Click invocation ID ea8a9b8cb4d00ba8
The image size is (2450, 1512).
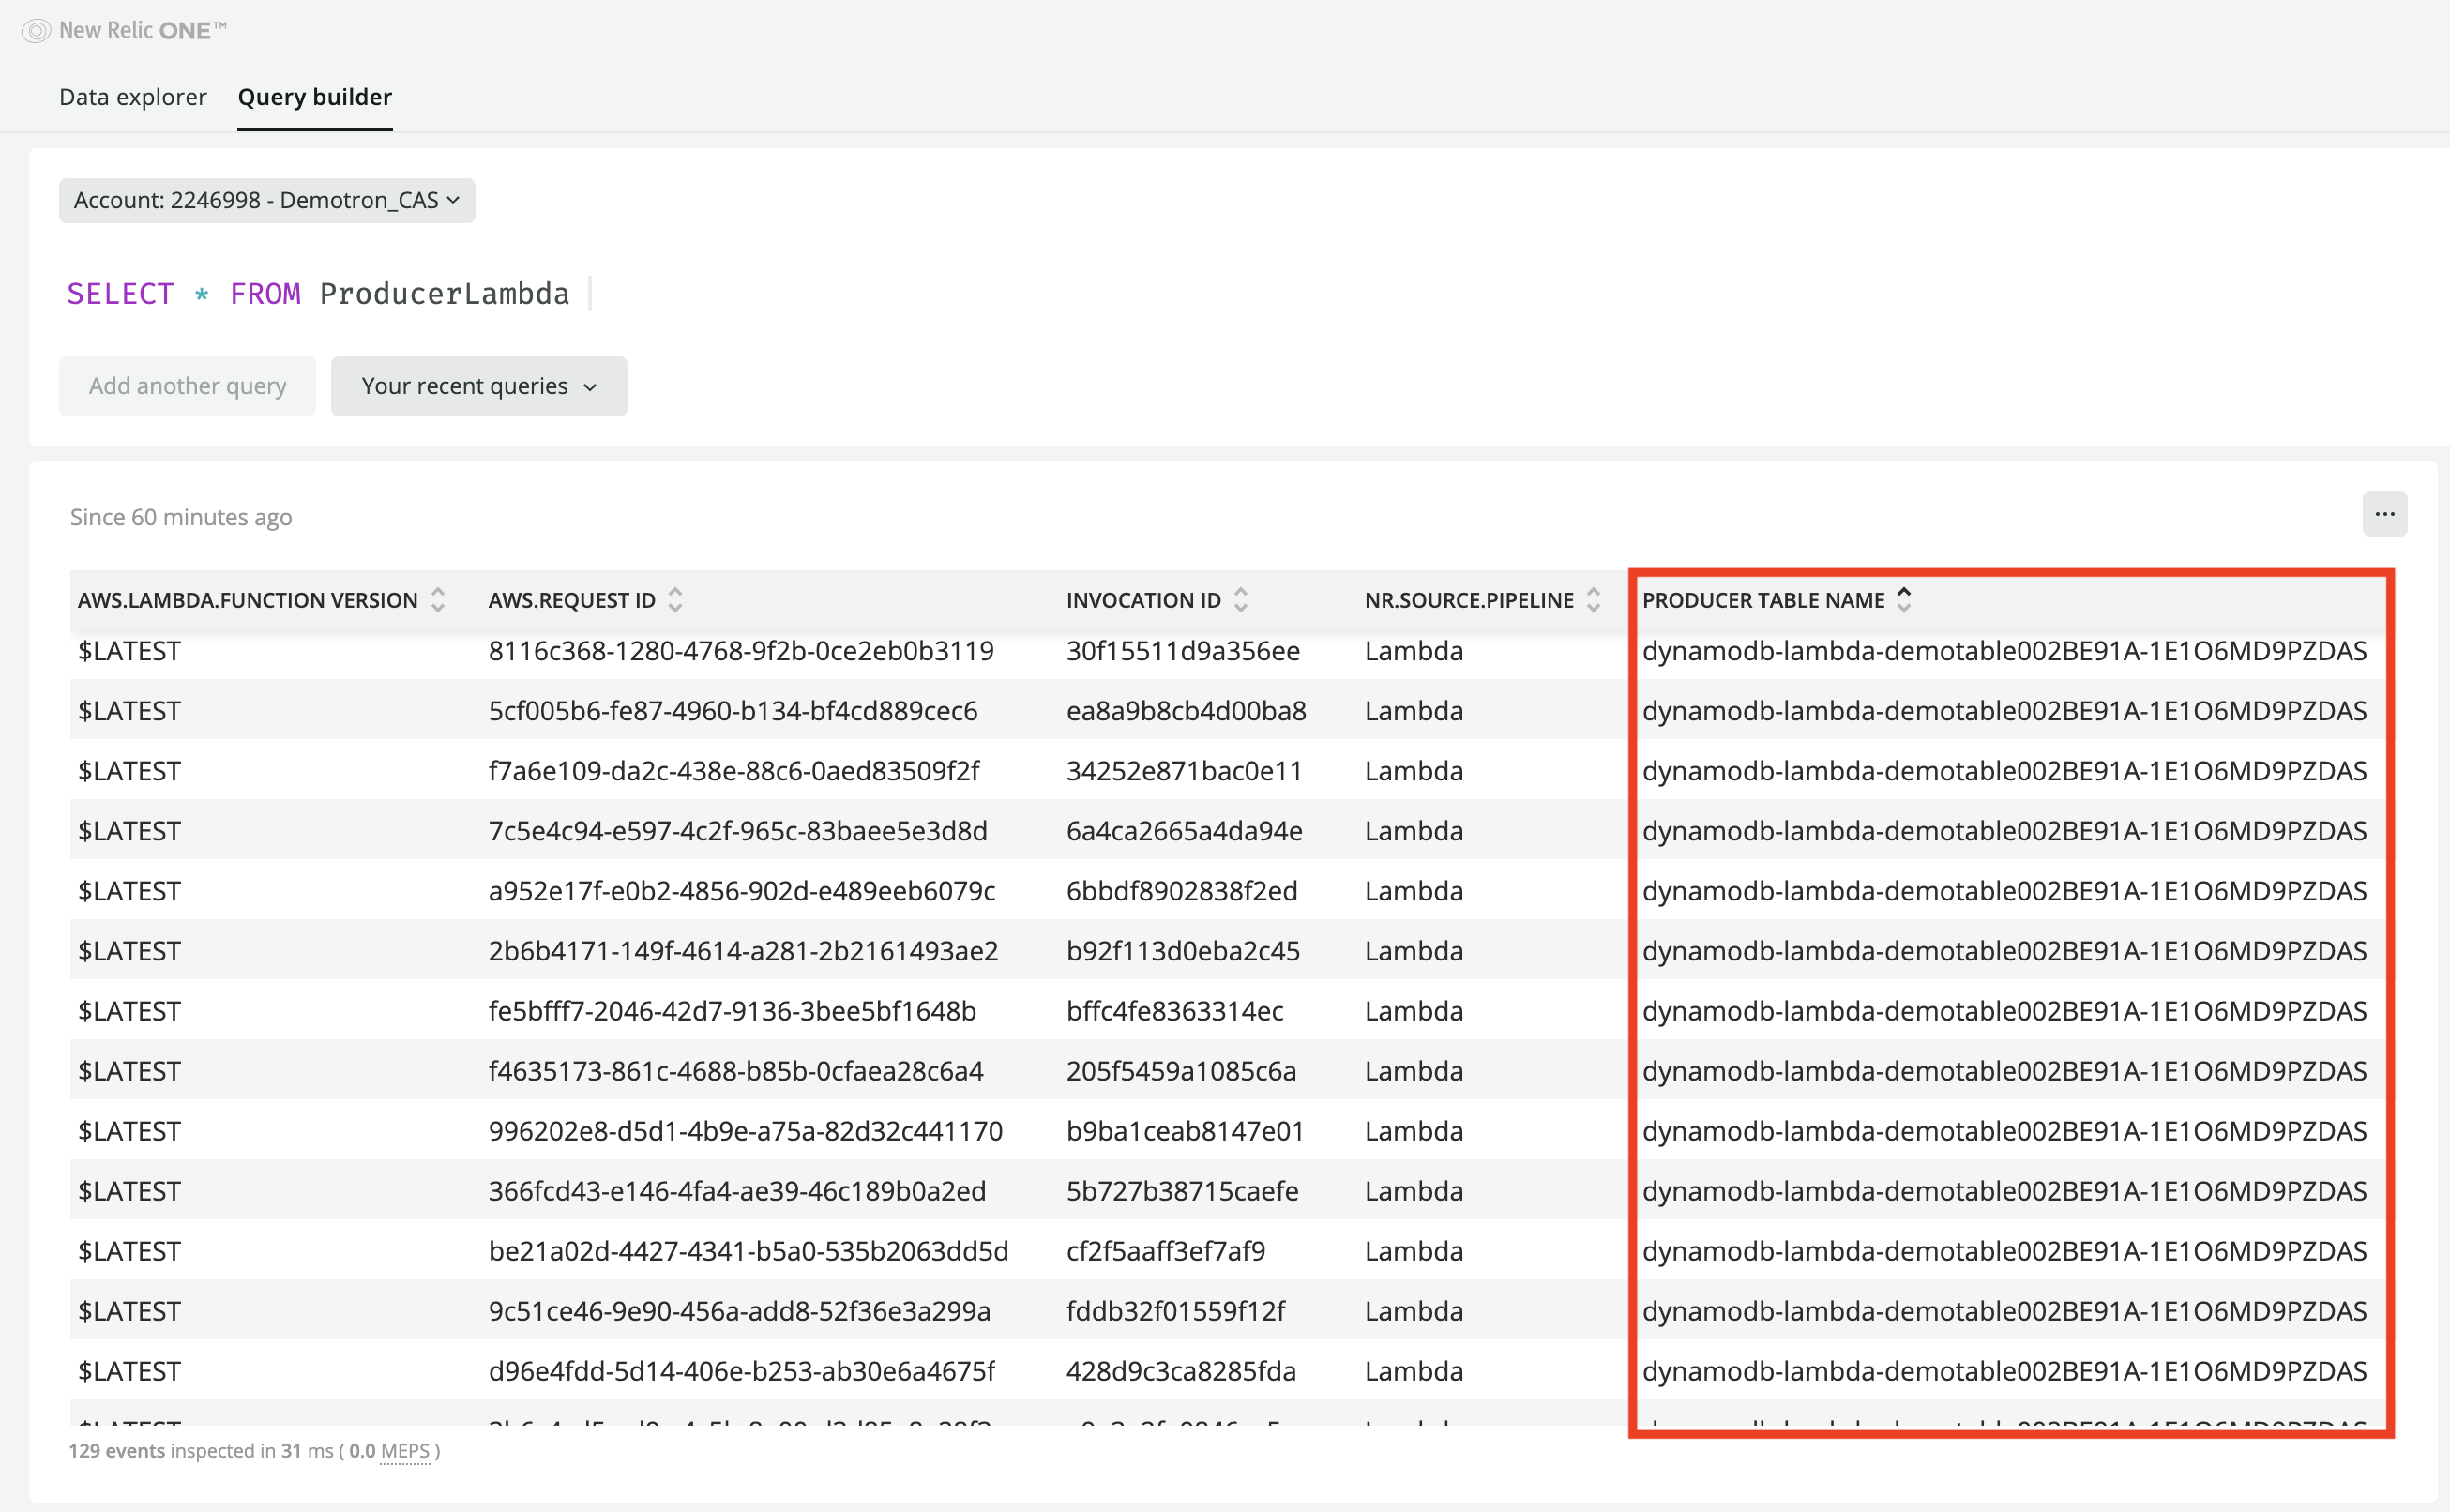click(x=1186, y=711)
